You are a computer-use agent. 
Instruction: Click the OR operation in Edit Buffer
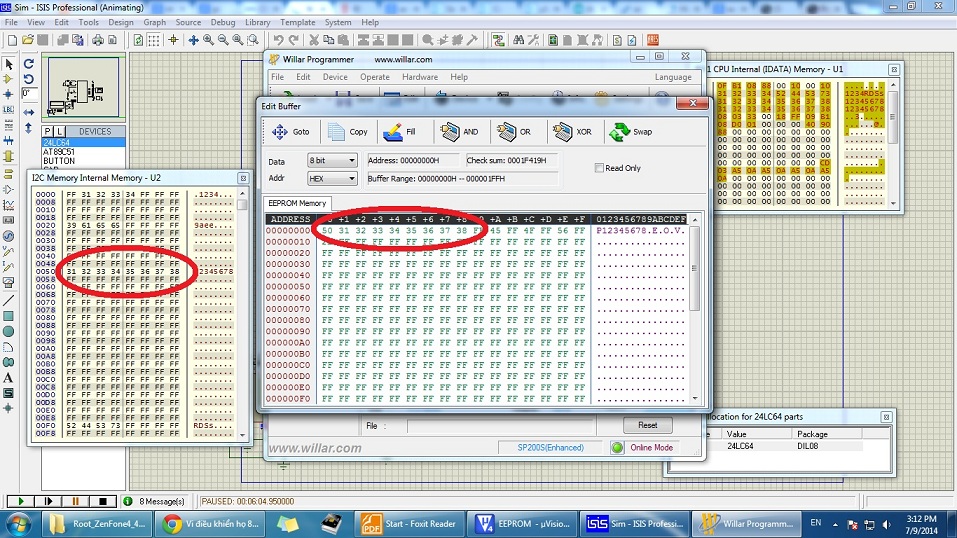[514, 132]
